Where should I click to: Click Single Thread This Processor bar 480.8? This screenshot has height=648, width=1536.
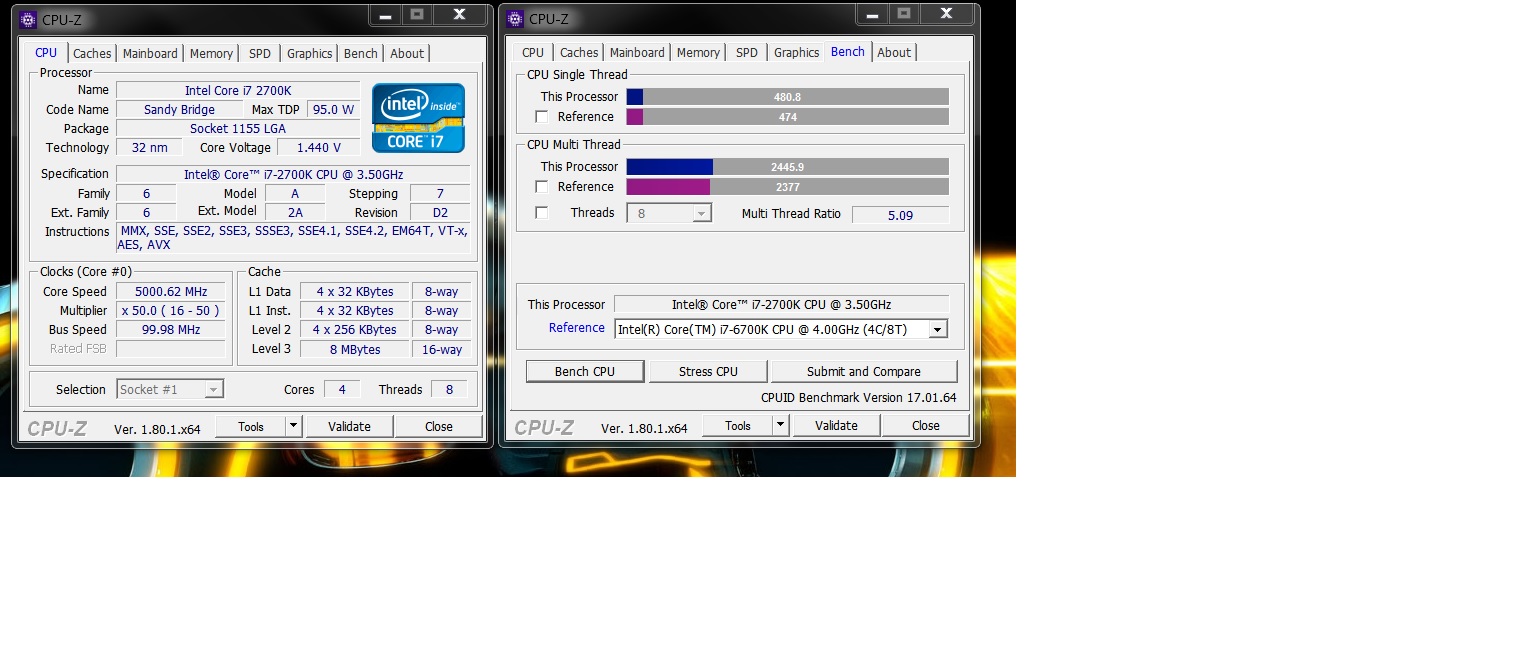click(787, 97)
